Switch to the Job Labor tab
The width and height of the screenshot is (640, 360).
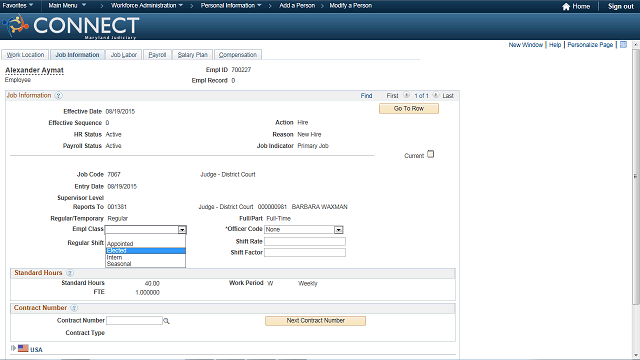(x=124, y=55)
